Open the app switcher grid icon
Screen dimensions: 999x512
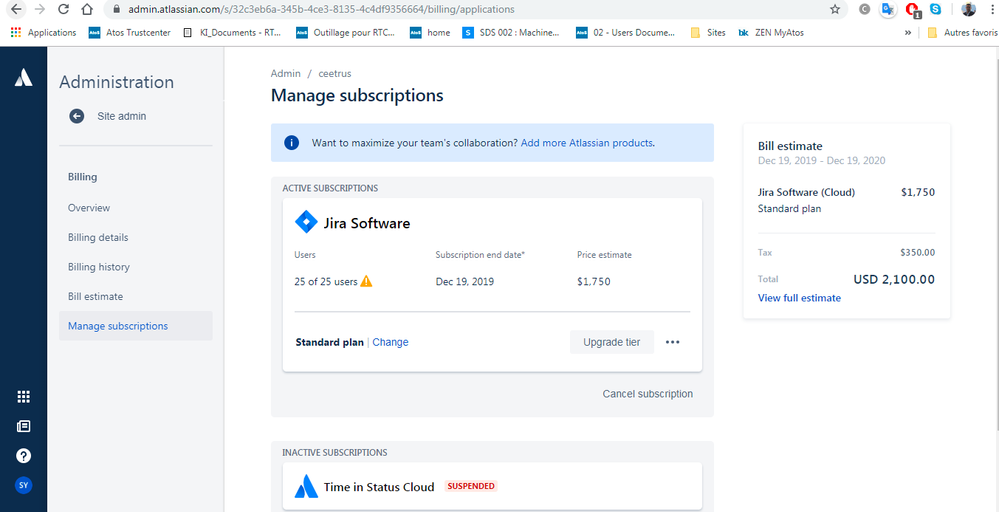click(x=24, y=397)
